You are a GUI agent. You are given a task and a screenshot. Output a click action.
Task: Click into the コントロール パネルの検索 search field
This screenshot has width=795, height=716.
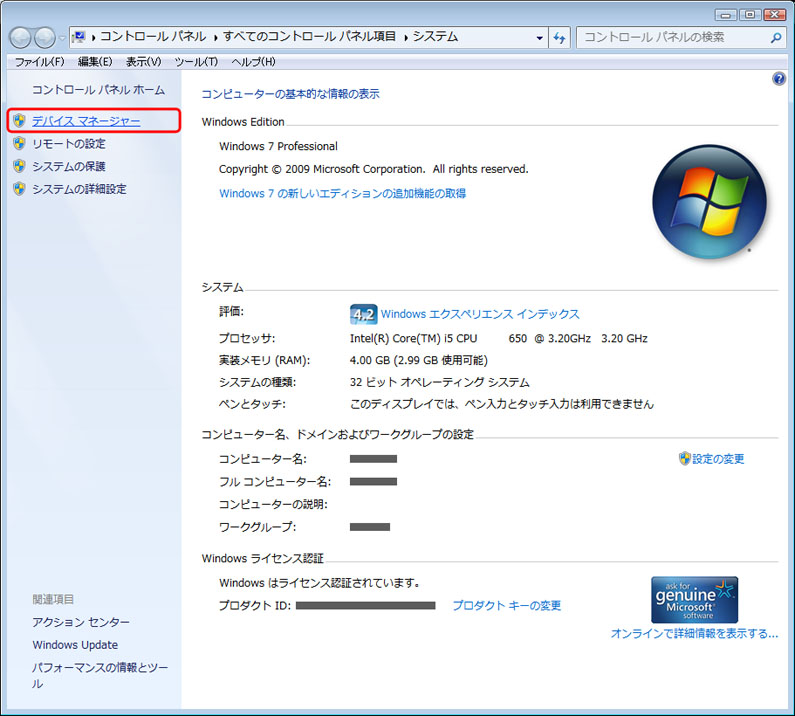674,37
